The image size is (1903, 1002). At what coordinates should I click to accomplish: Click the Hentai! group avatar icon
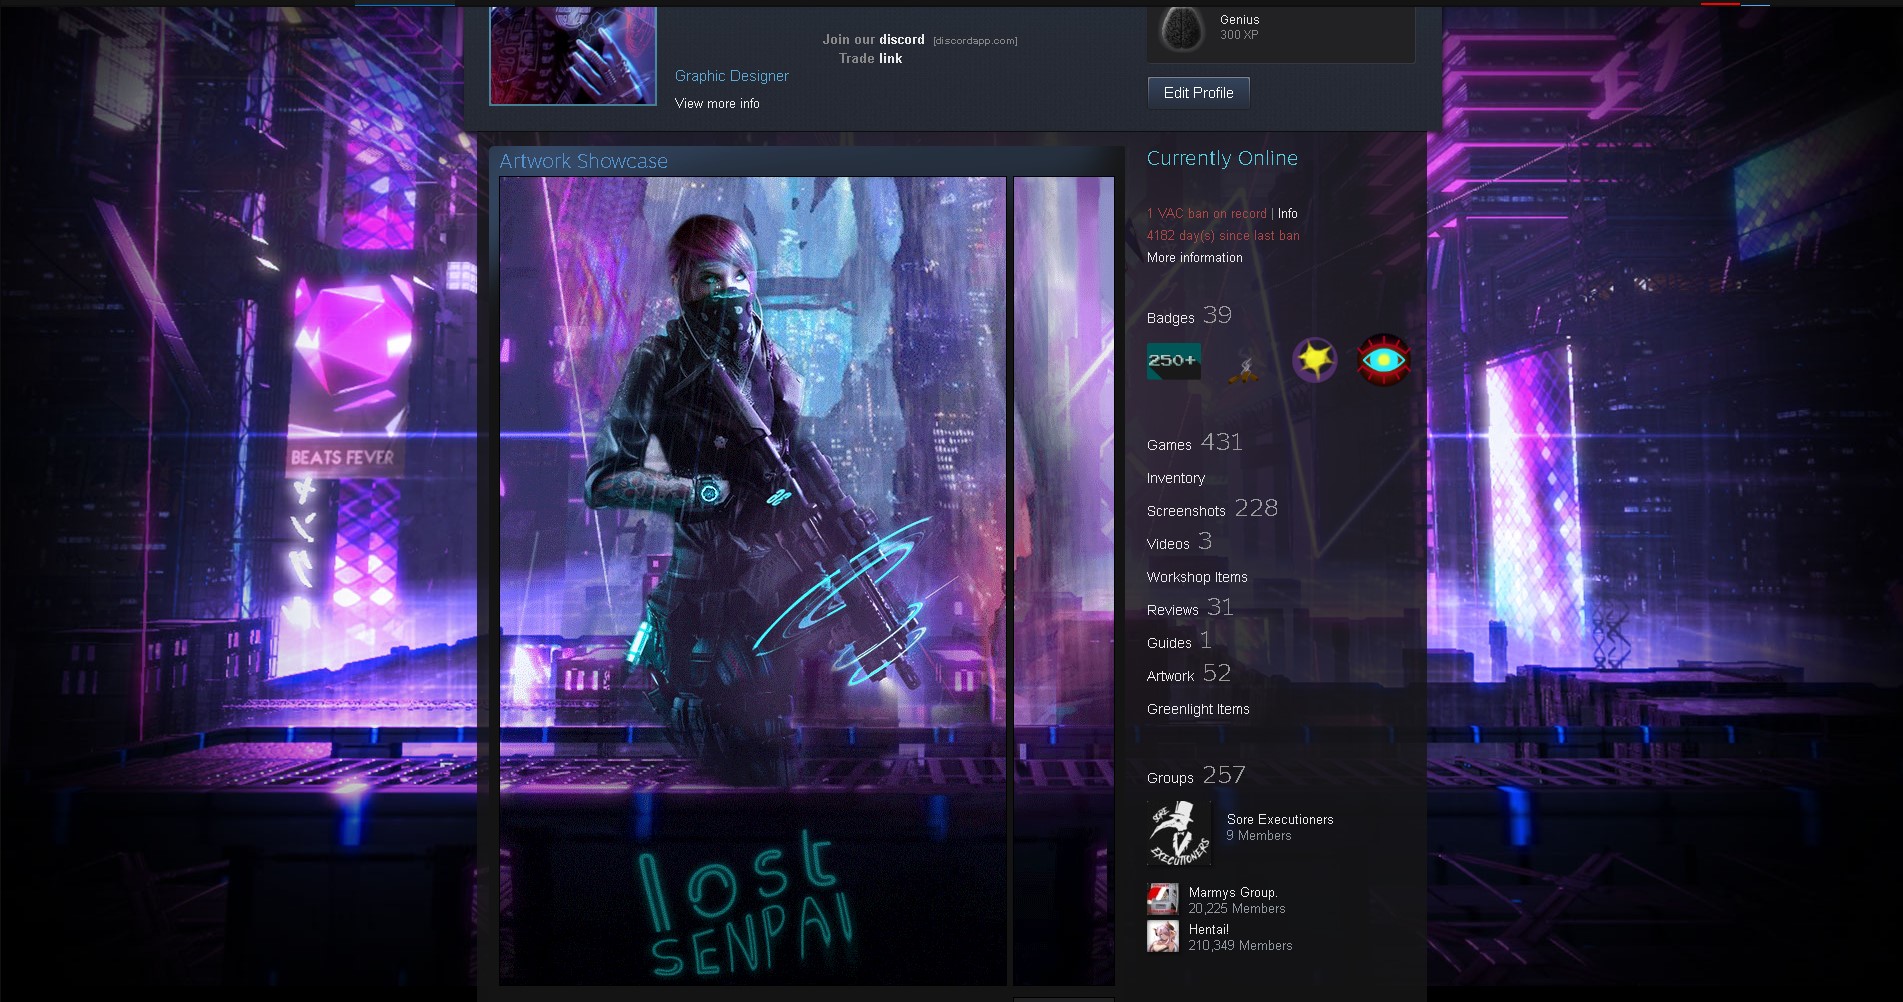(1163, 936)
